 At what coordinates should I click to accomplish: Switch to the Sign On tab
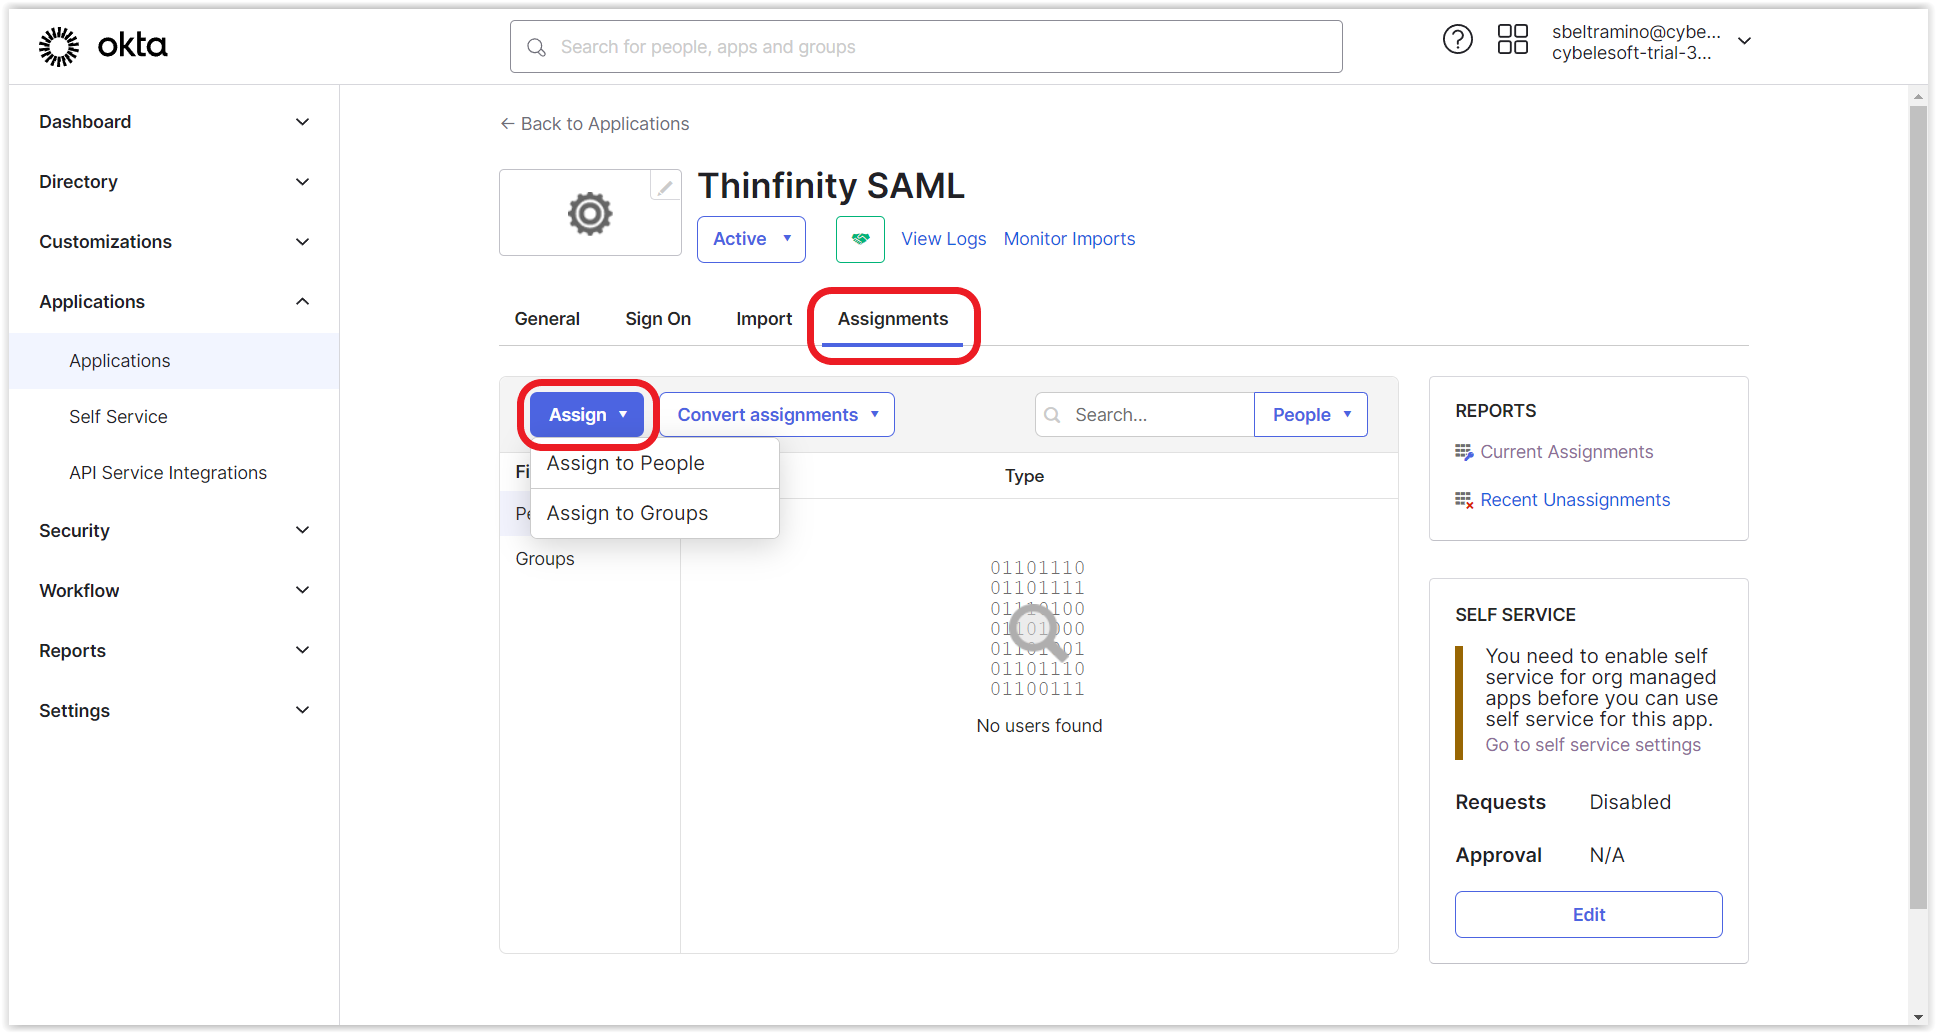click(658, 319)
